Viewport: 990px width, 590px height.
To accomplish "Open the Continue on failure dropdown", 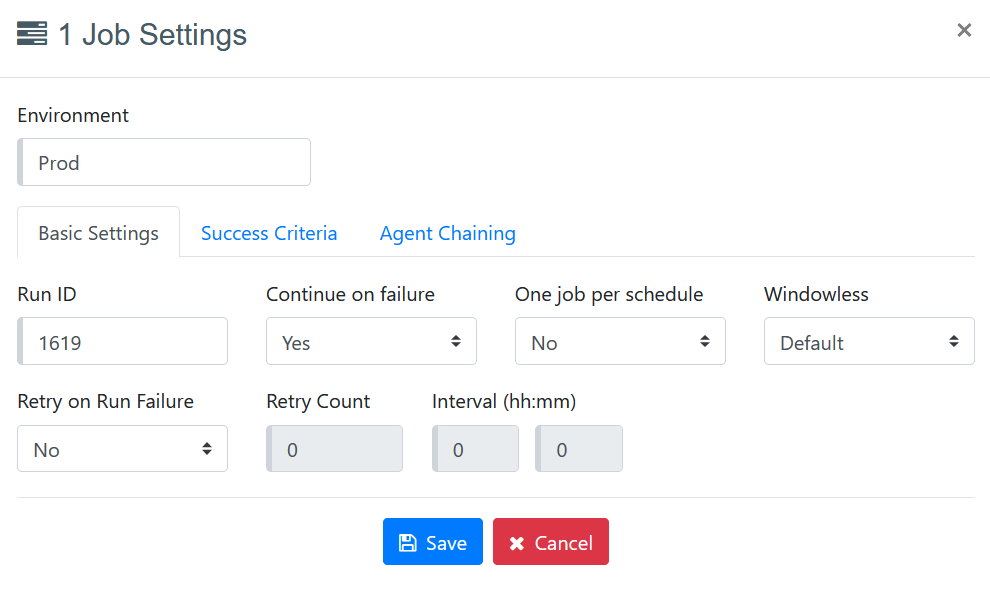I will point(371,342).
